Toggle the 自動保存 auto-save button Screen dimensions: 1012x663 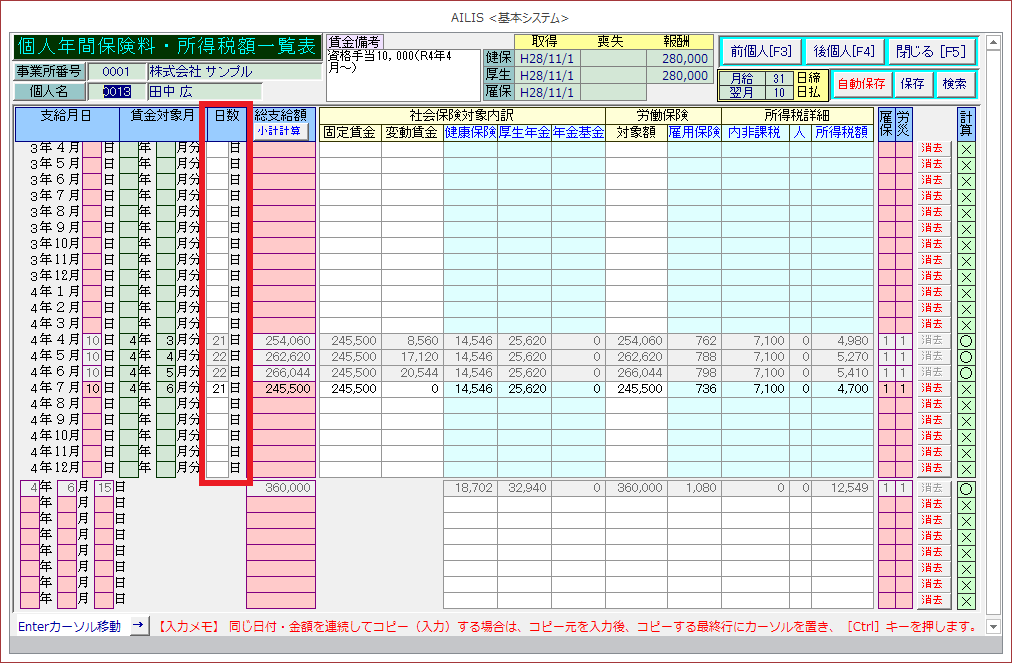[860, 84]
